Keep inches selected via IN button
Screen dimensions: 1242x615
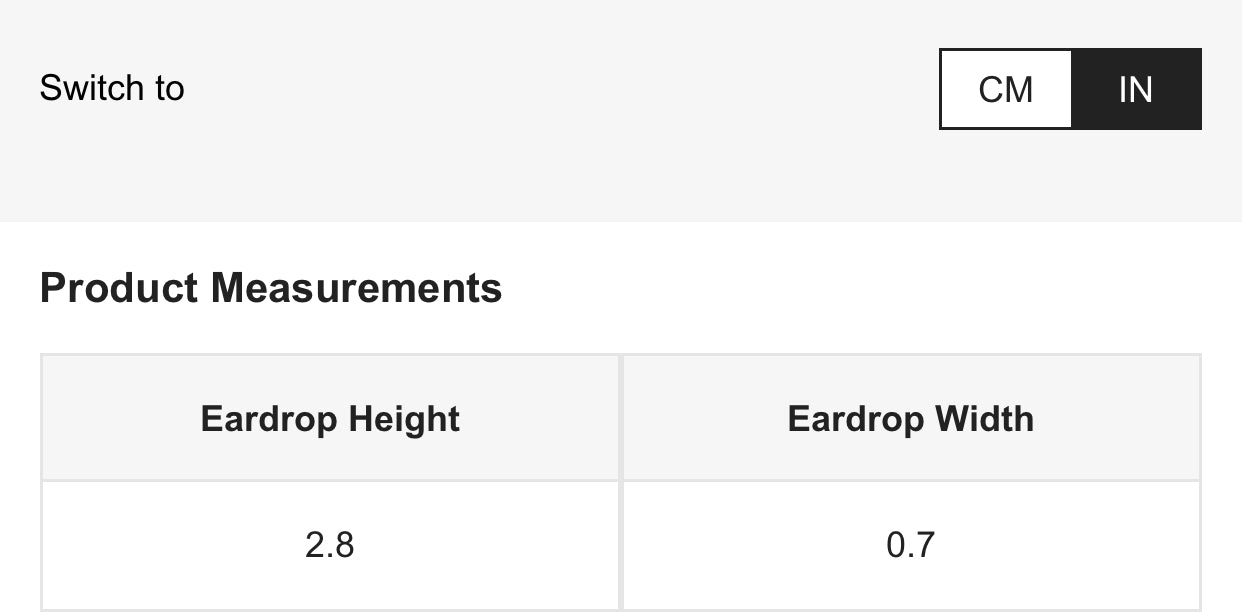pyautogui.click(x=1136, y=89)
